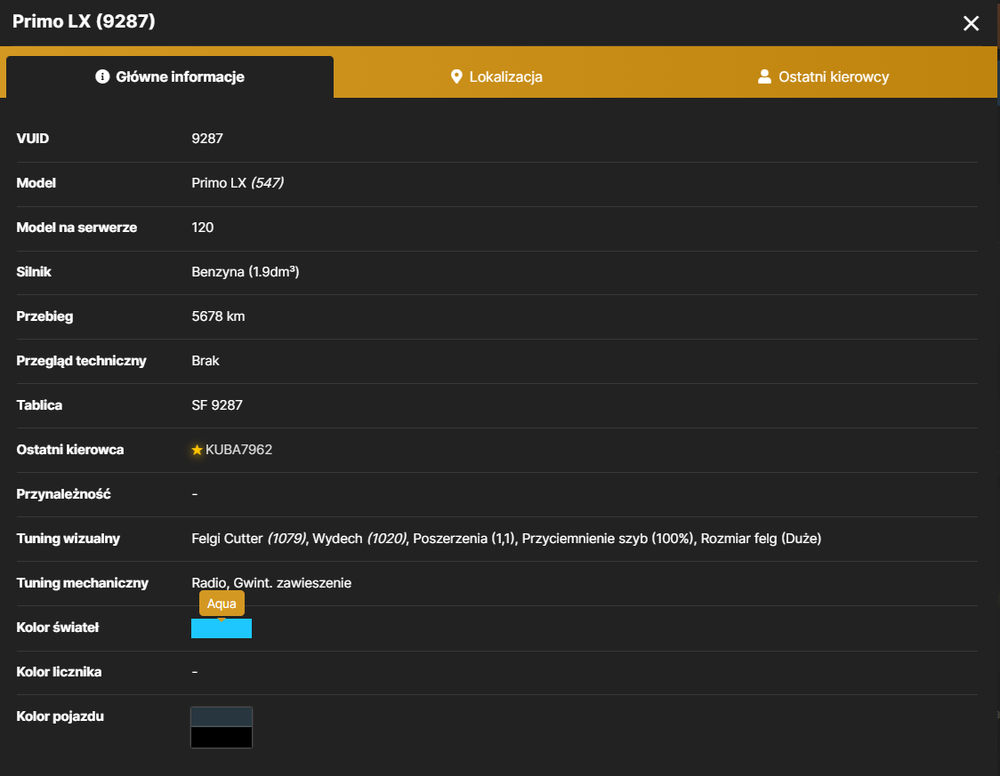Click the aqua headlight color swatch
Viewport: 1000px width, 776px height.
[x=221, y=628]
